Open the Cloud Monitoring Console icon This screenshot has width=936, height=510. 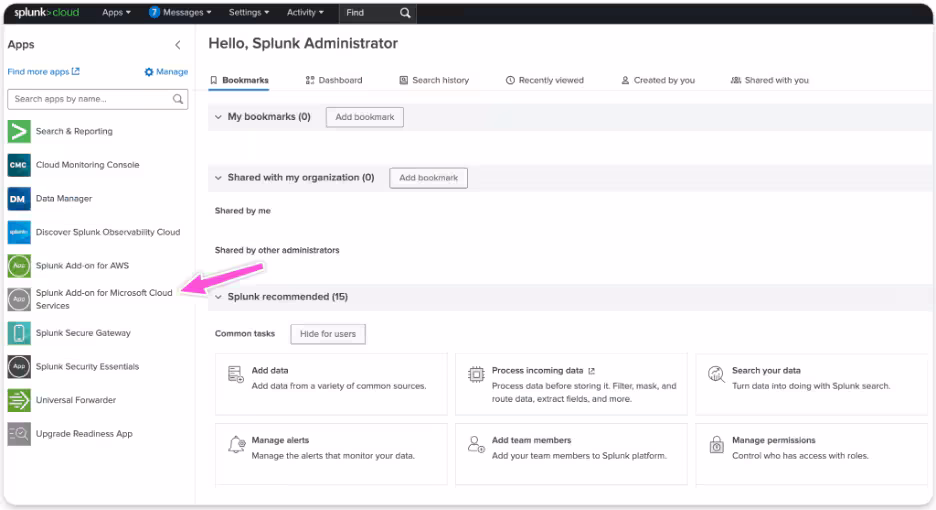point(19,165)
